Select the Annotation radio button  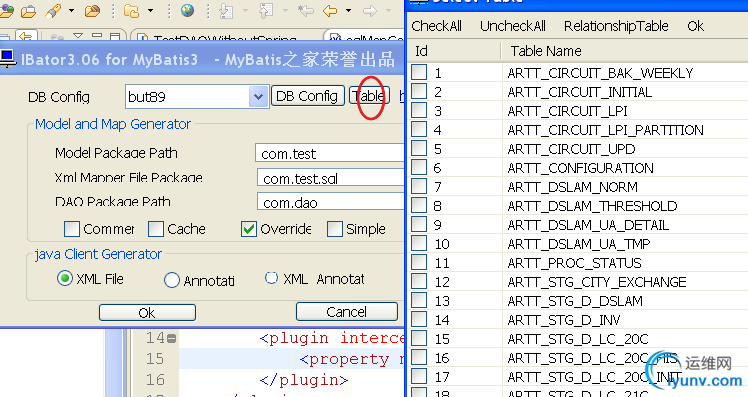[x=172, y=280]
